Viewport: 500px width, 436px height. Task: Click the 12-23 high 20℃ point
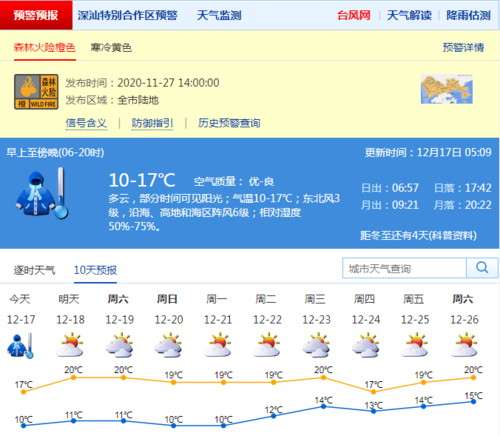coord(323,377)
